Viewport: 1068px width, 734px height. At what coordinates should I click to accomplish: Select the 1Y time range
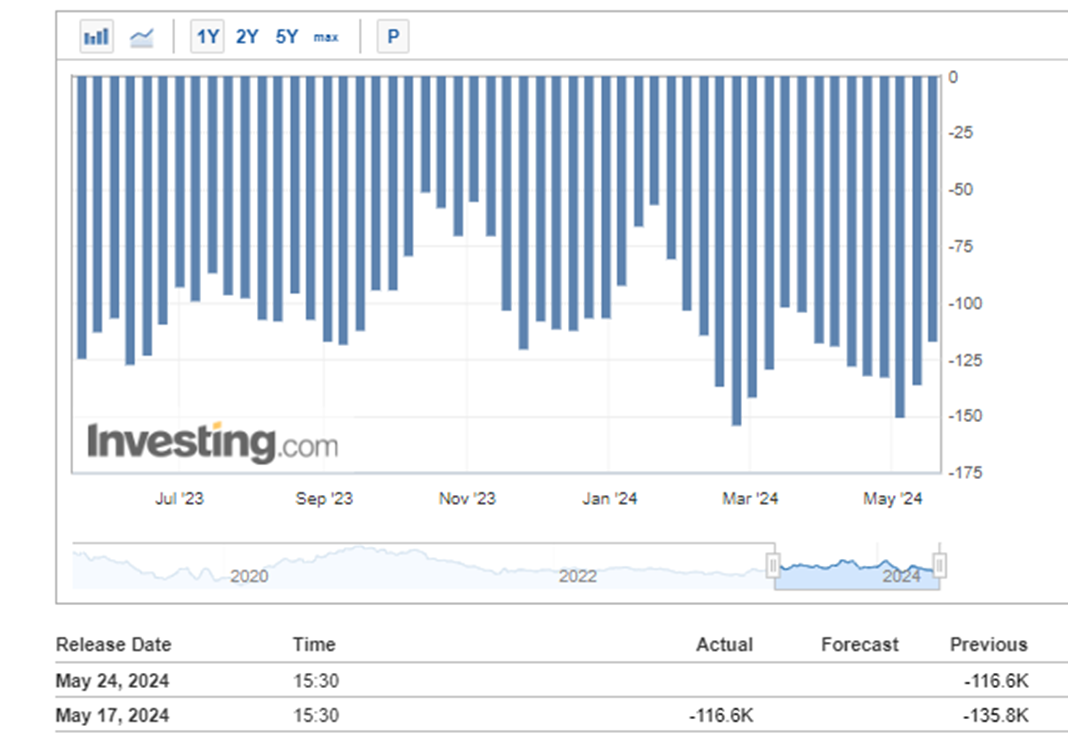click(207, 37)
